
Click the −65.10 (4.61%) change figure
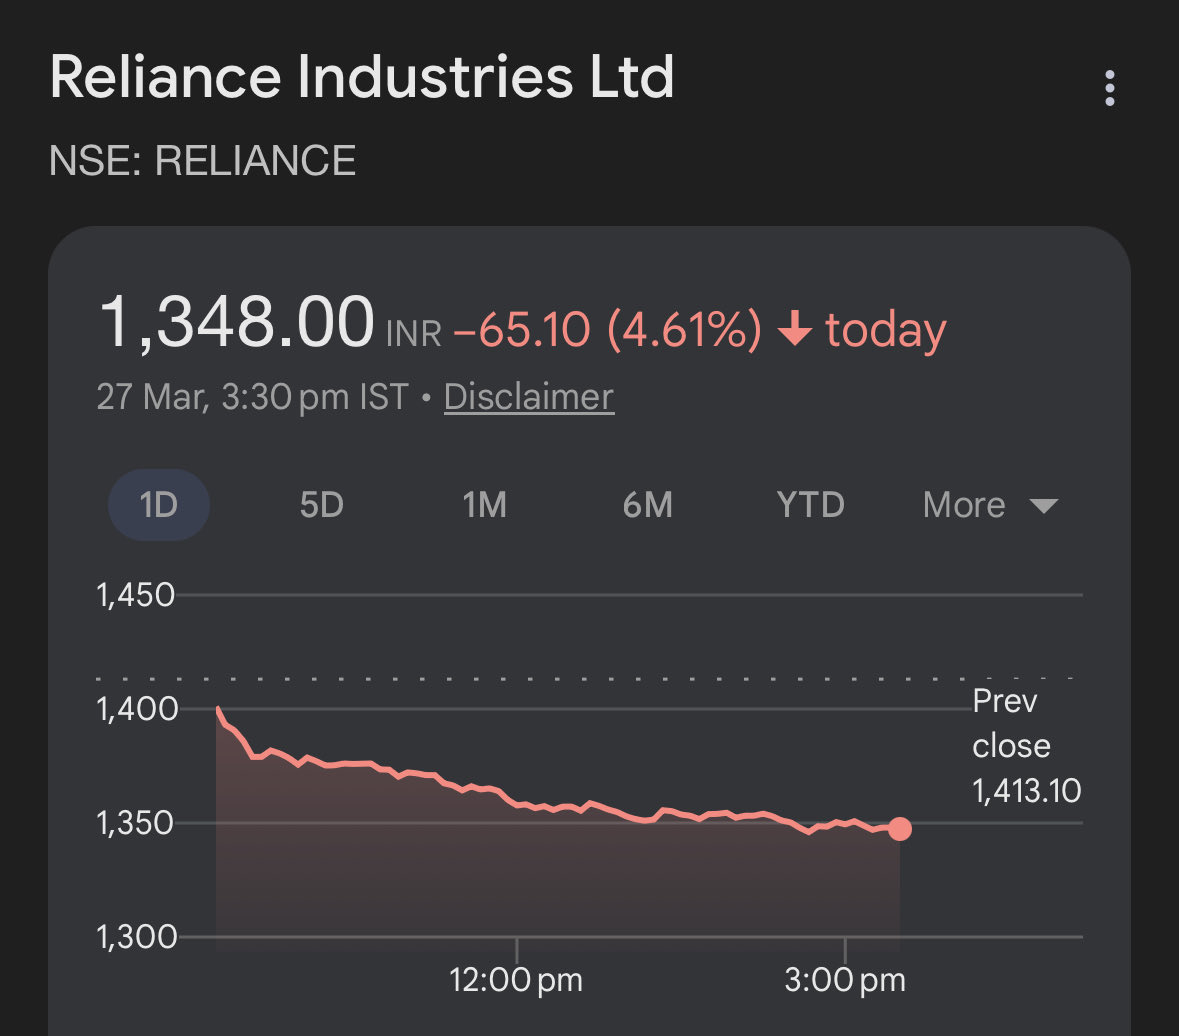[607, 331]
